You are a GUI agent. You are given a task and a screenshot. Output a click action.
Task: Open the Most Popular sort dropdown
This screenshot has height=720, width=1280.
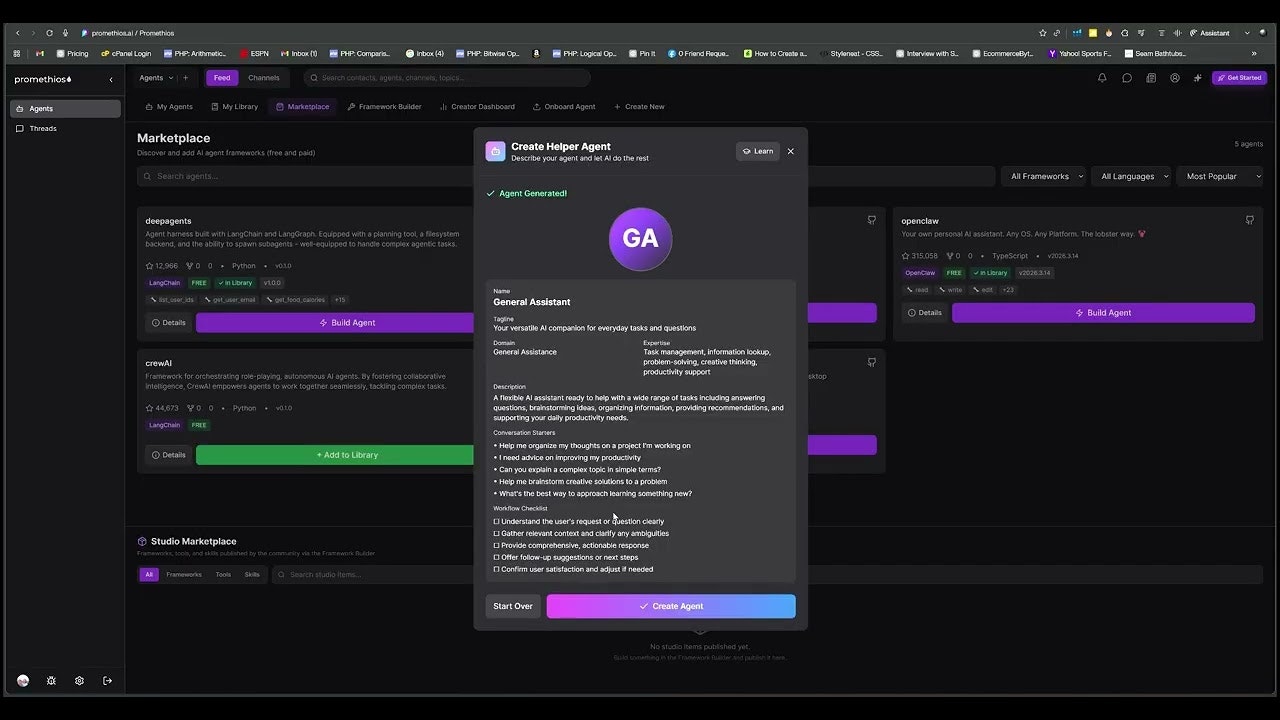[x=1220, y=176]
